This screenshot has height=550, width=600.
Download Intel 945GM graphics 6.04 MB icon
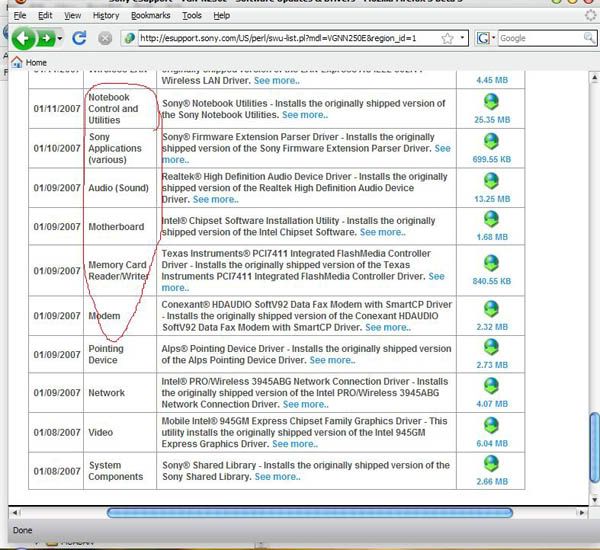[491, 426]
